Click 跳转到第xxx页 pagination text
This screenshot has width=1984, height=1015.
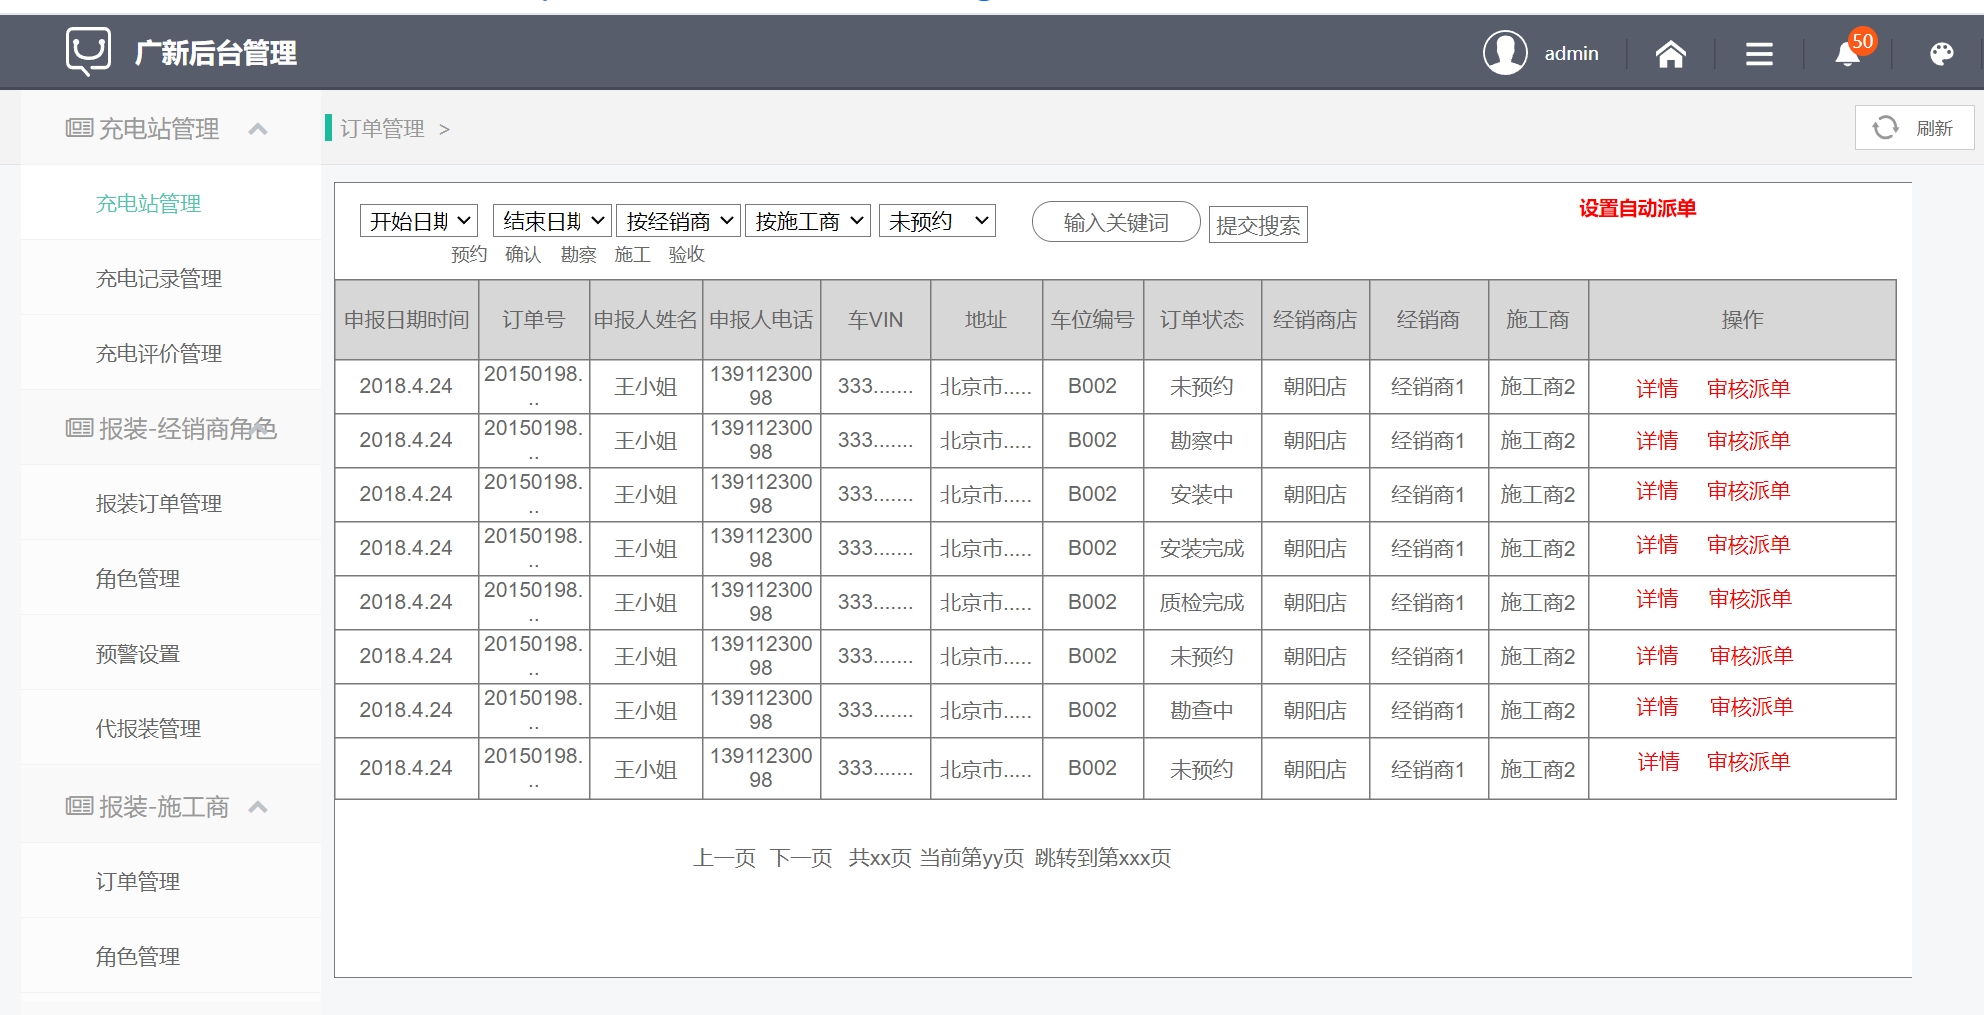pos(1103,857)
